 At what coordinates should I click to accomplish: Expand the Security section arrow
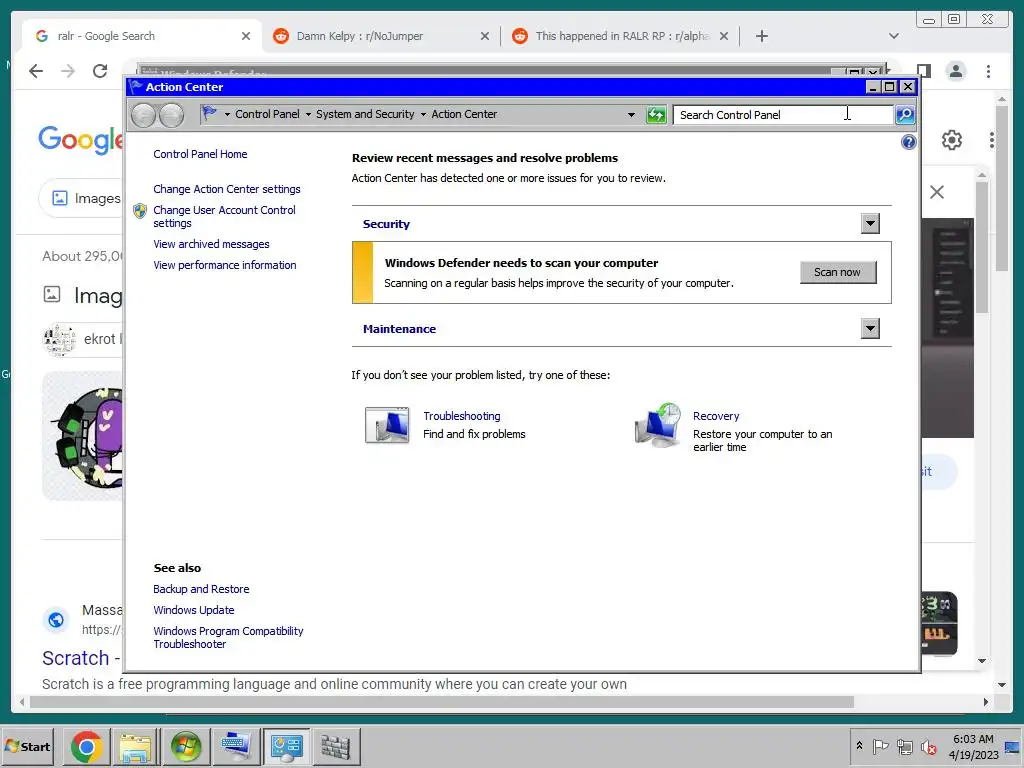(x=870, y=223)
